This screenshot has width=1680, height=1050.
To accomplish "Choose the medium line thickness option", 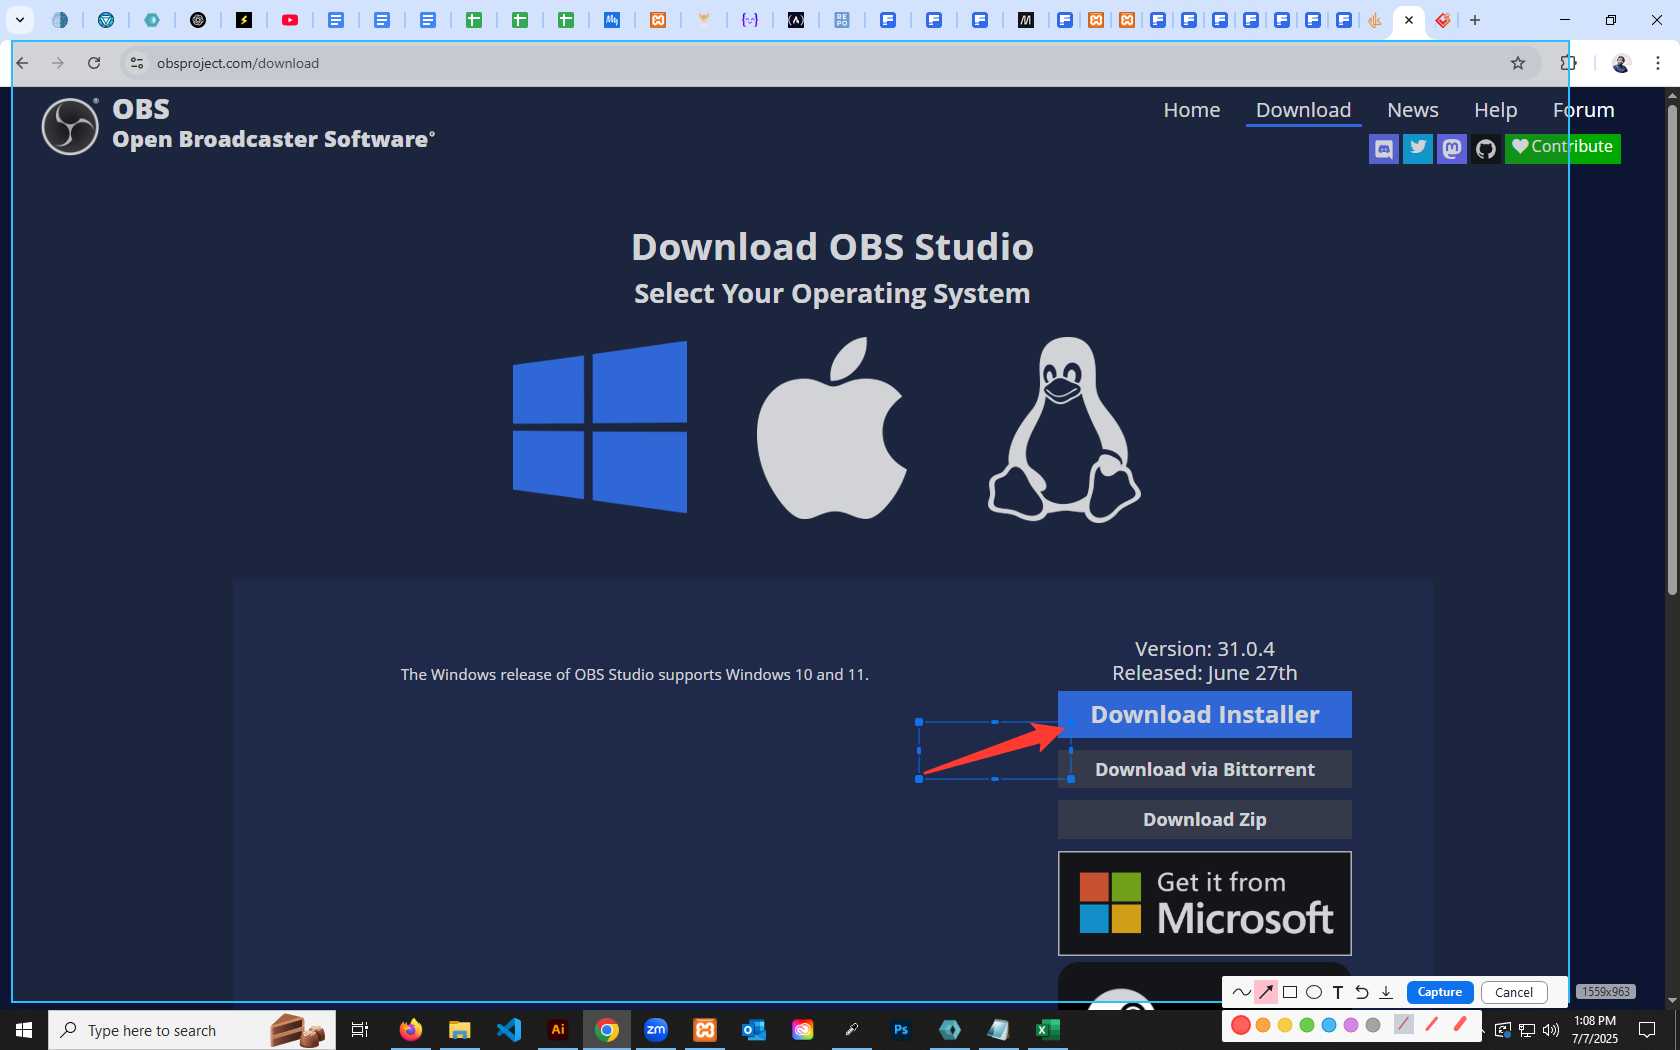I will coord(1432,1025).
